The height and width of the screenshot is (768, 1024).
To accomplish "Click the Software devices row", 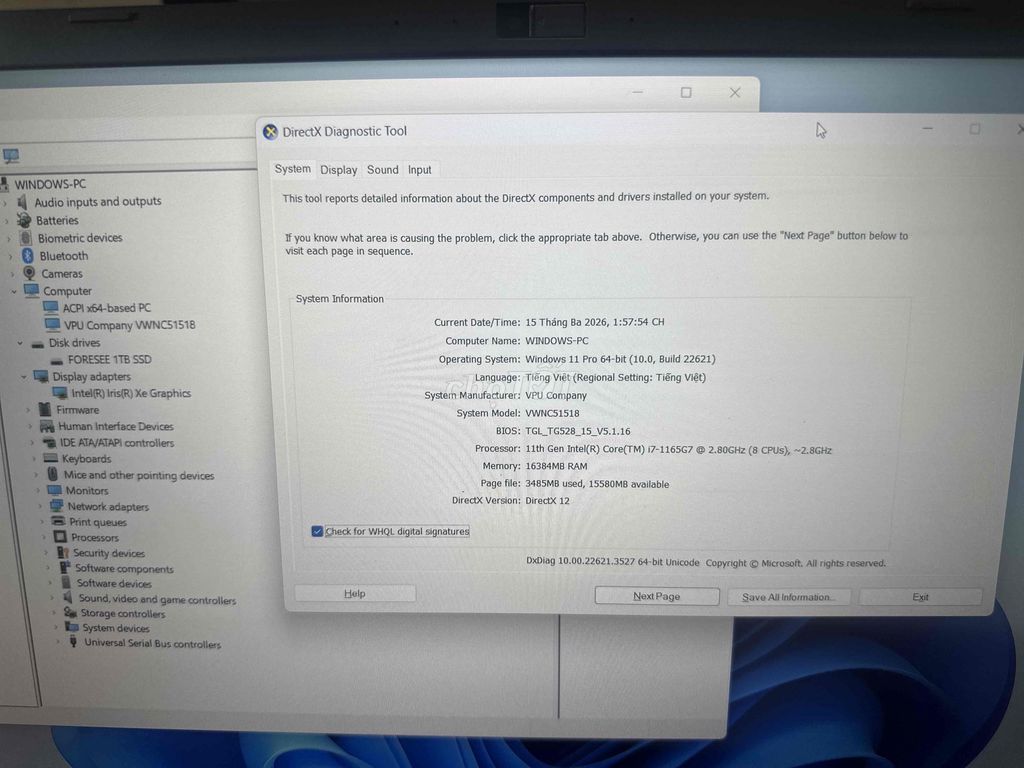I will click(114, 583).
